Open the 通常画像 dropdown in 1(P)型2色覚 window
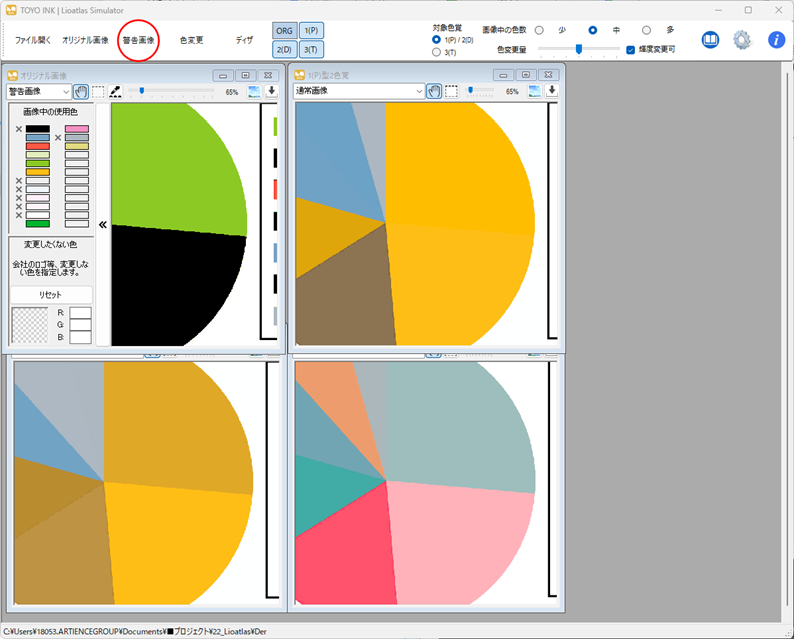Image resolution: width=794 pixels, height=639 pixels. coord(359,91)
